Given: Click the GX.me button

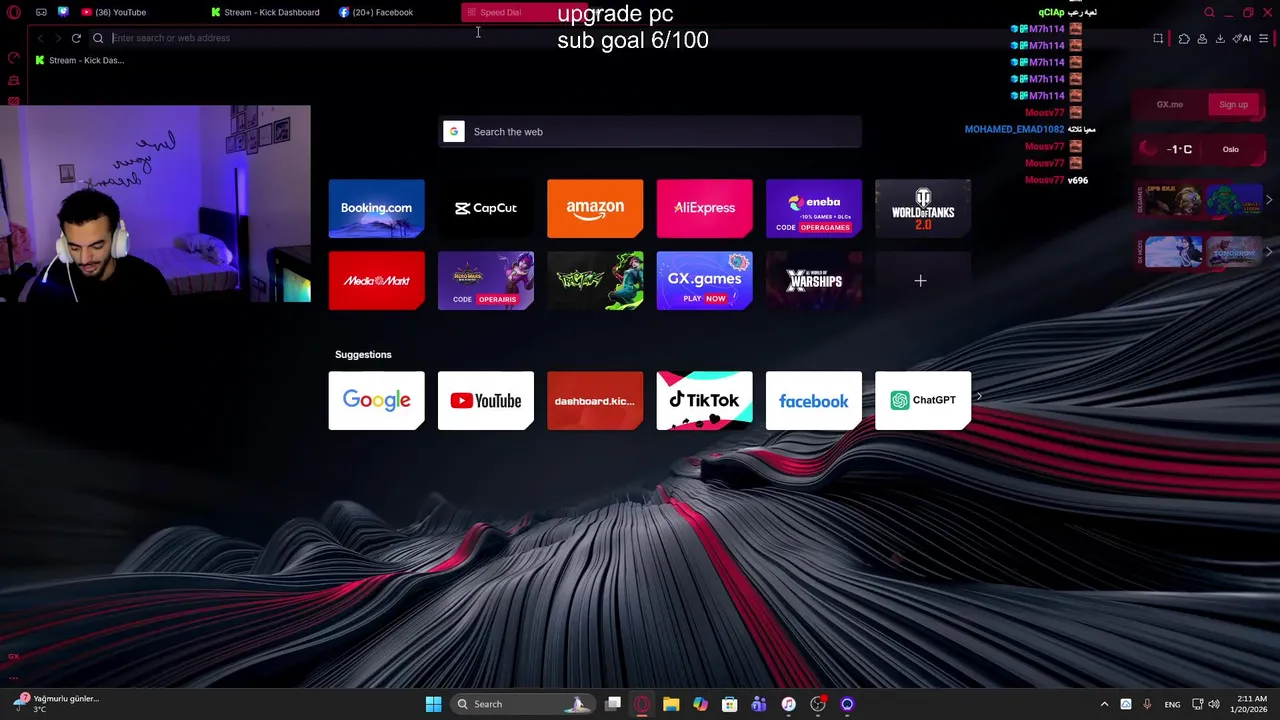Looking at the screenshot, I should (x=1169, y=104).
